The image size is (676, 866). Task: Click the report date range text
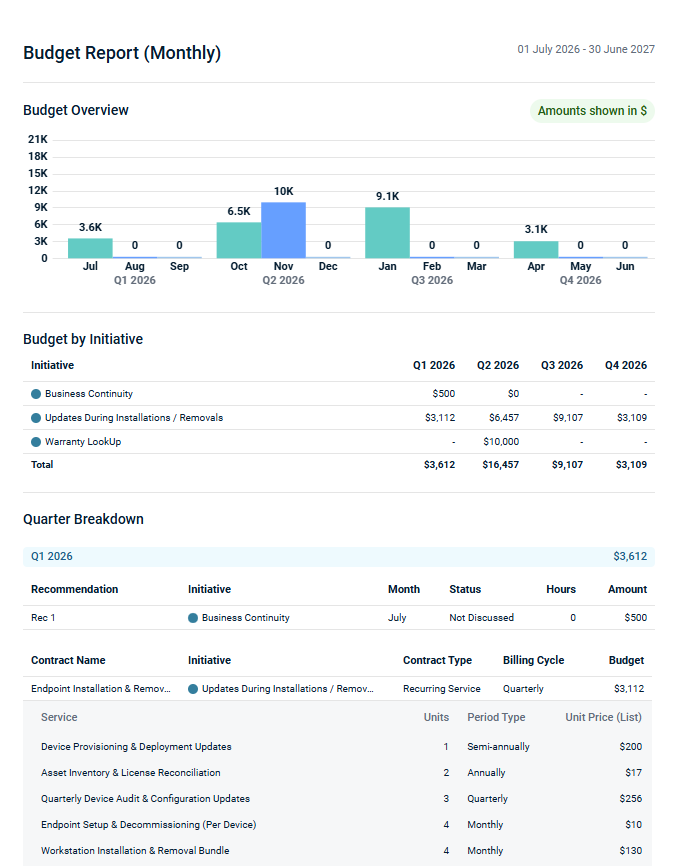click(x=586, y=49)
